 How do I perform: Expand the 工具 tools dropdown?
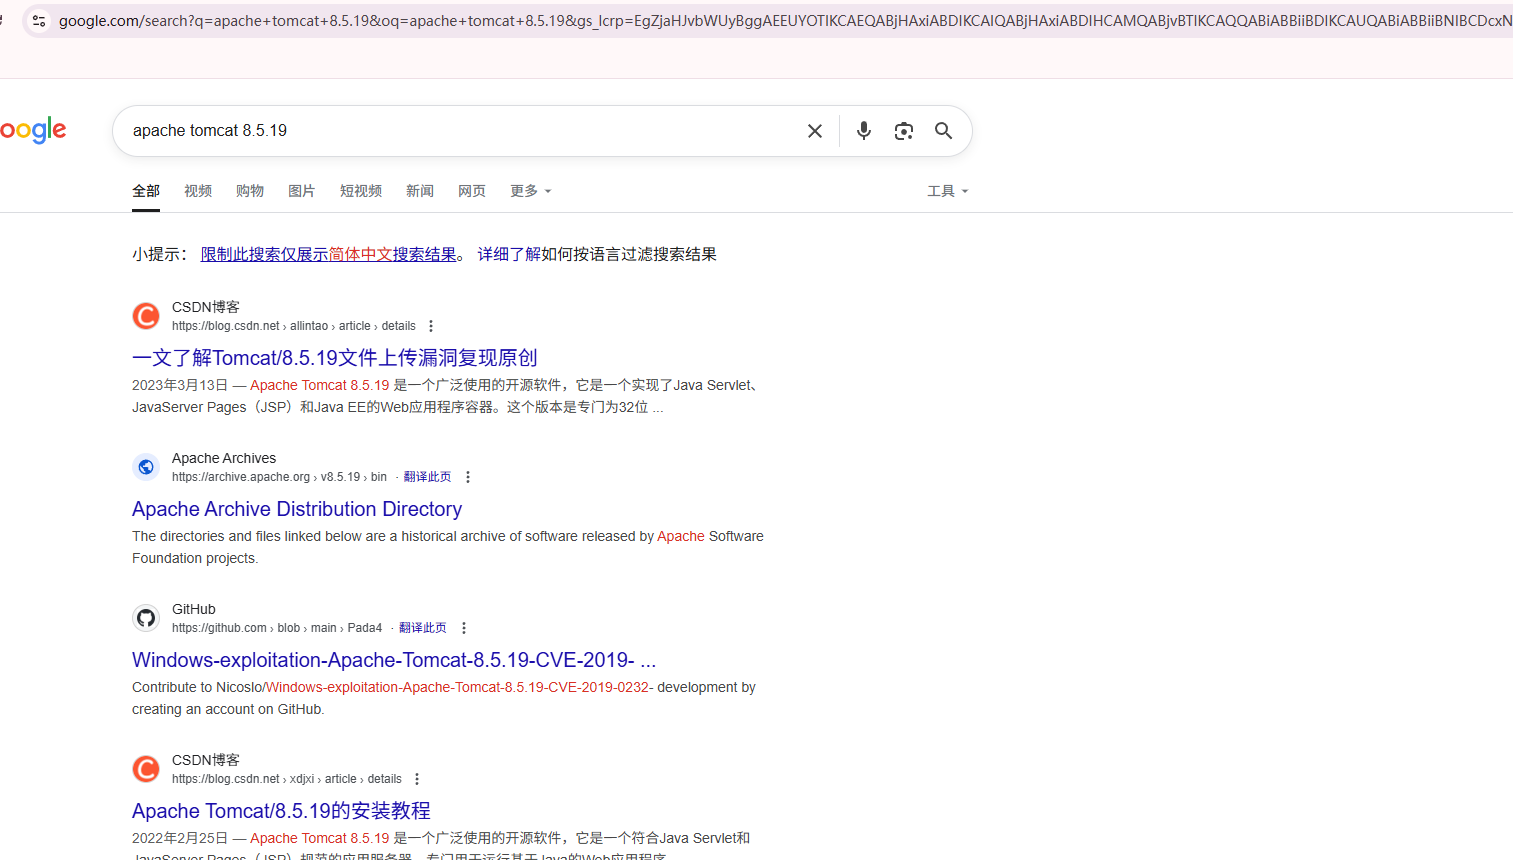pos(947,191)
